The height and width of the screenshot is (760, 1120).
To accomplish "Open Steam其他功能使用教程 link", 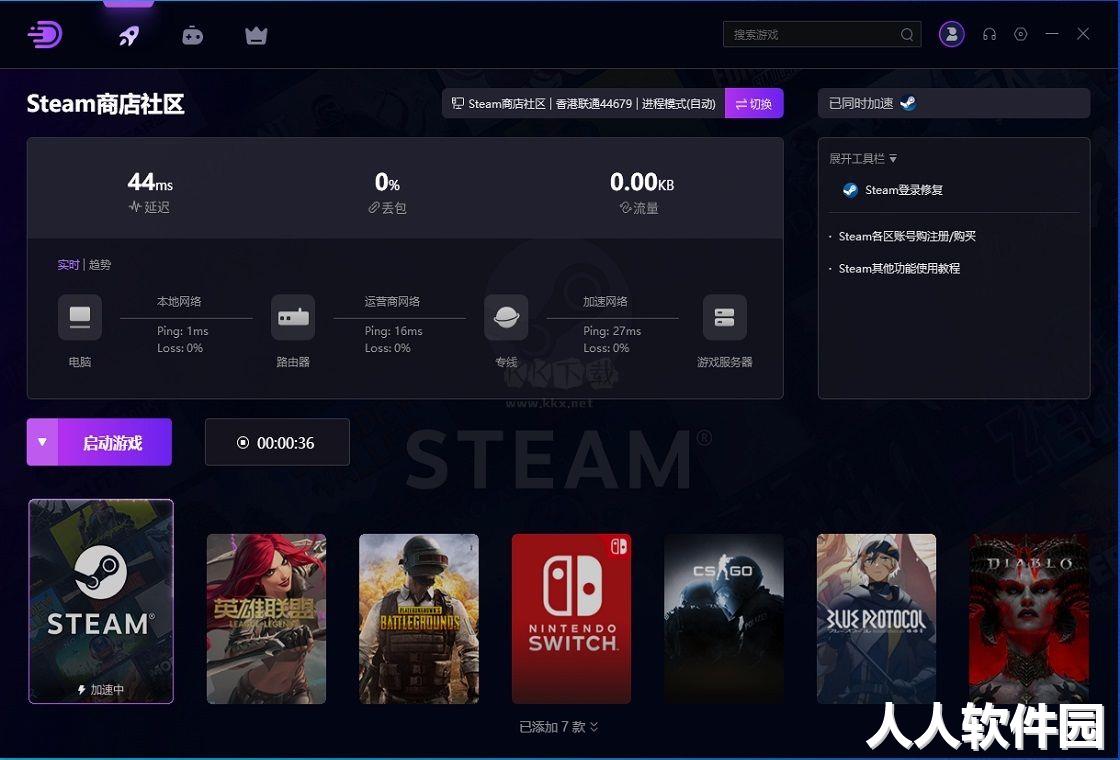I will [x=899, y=269].
